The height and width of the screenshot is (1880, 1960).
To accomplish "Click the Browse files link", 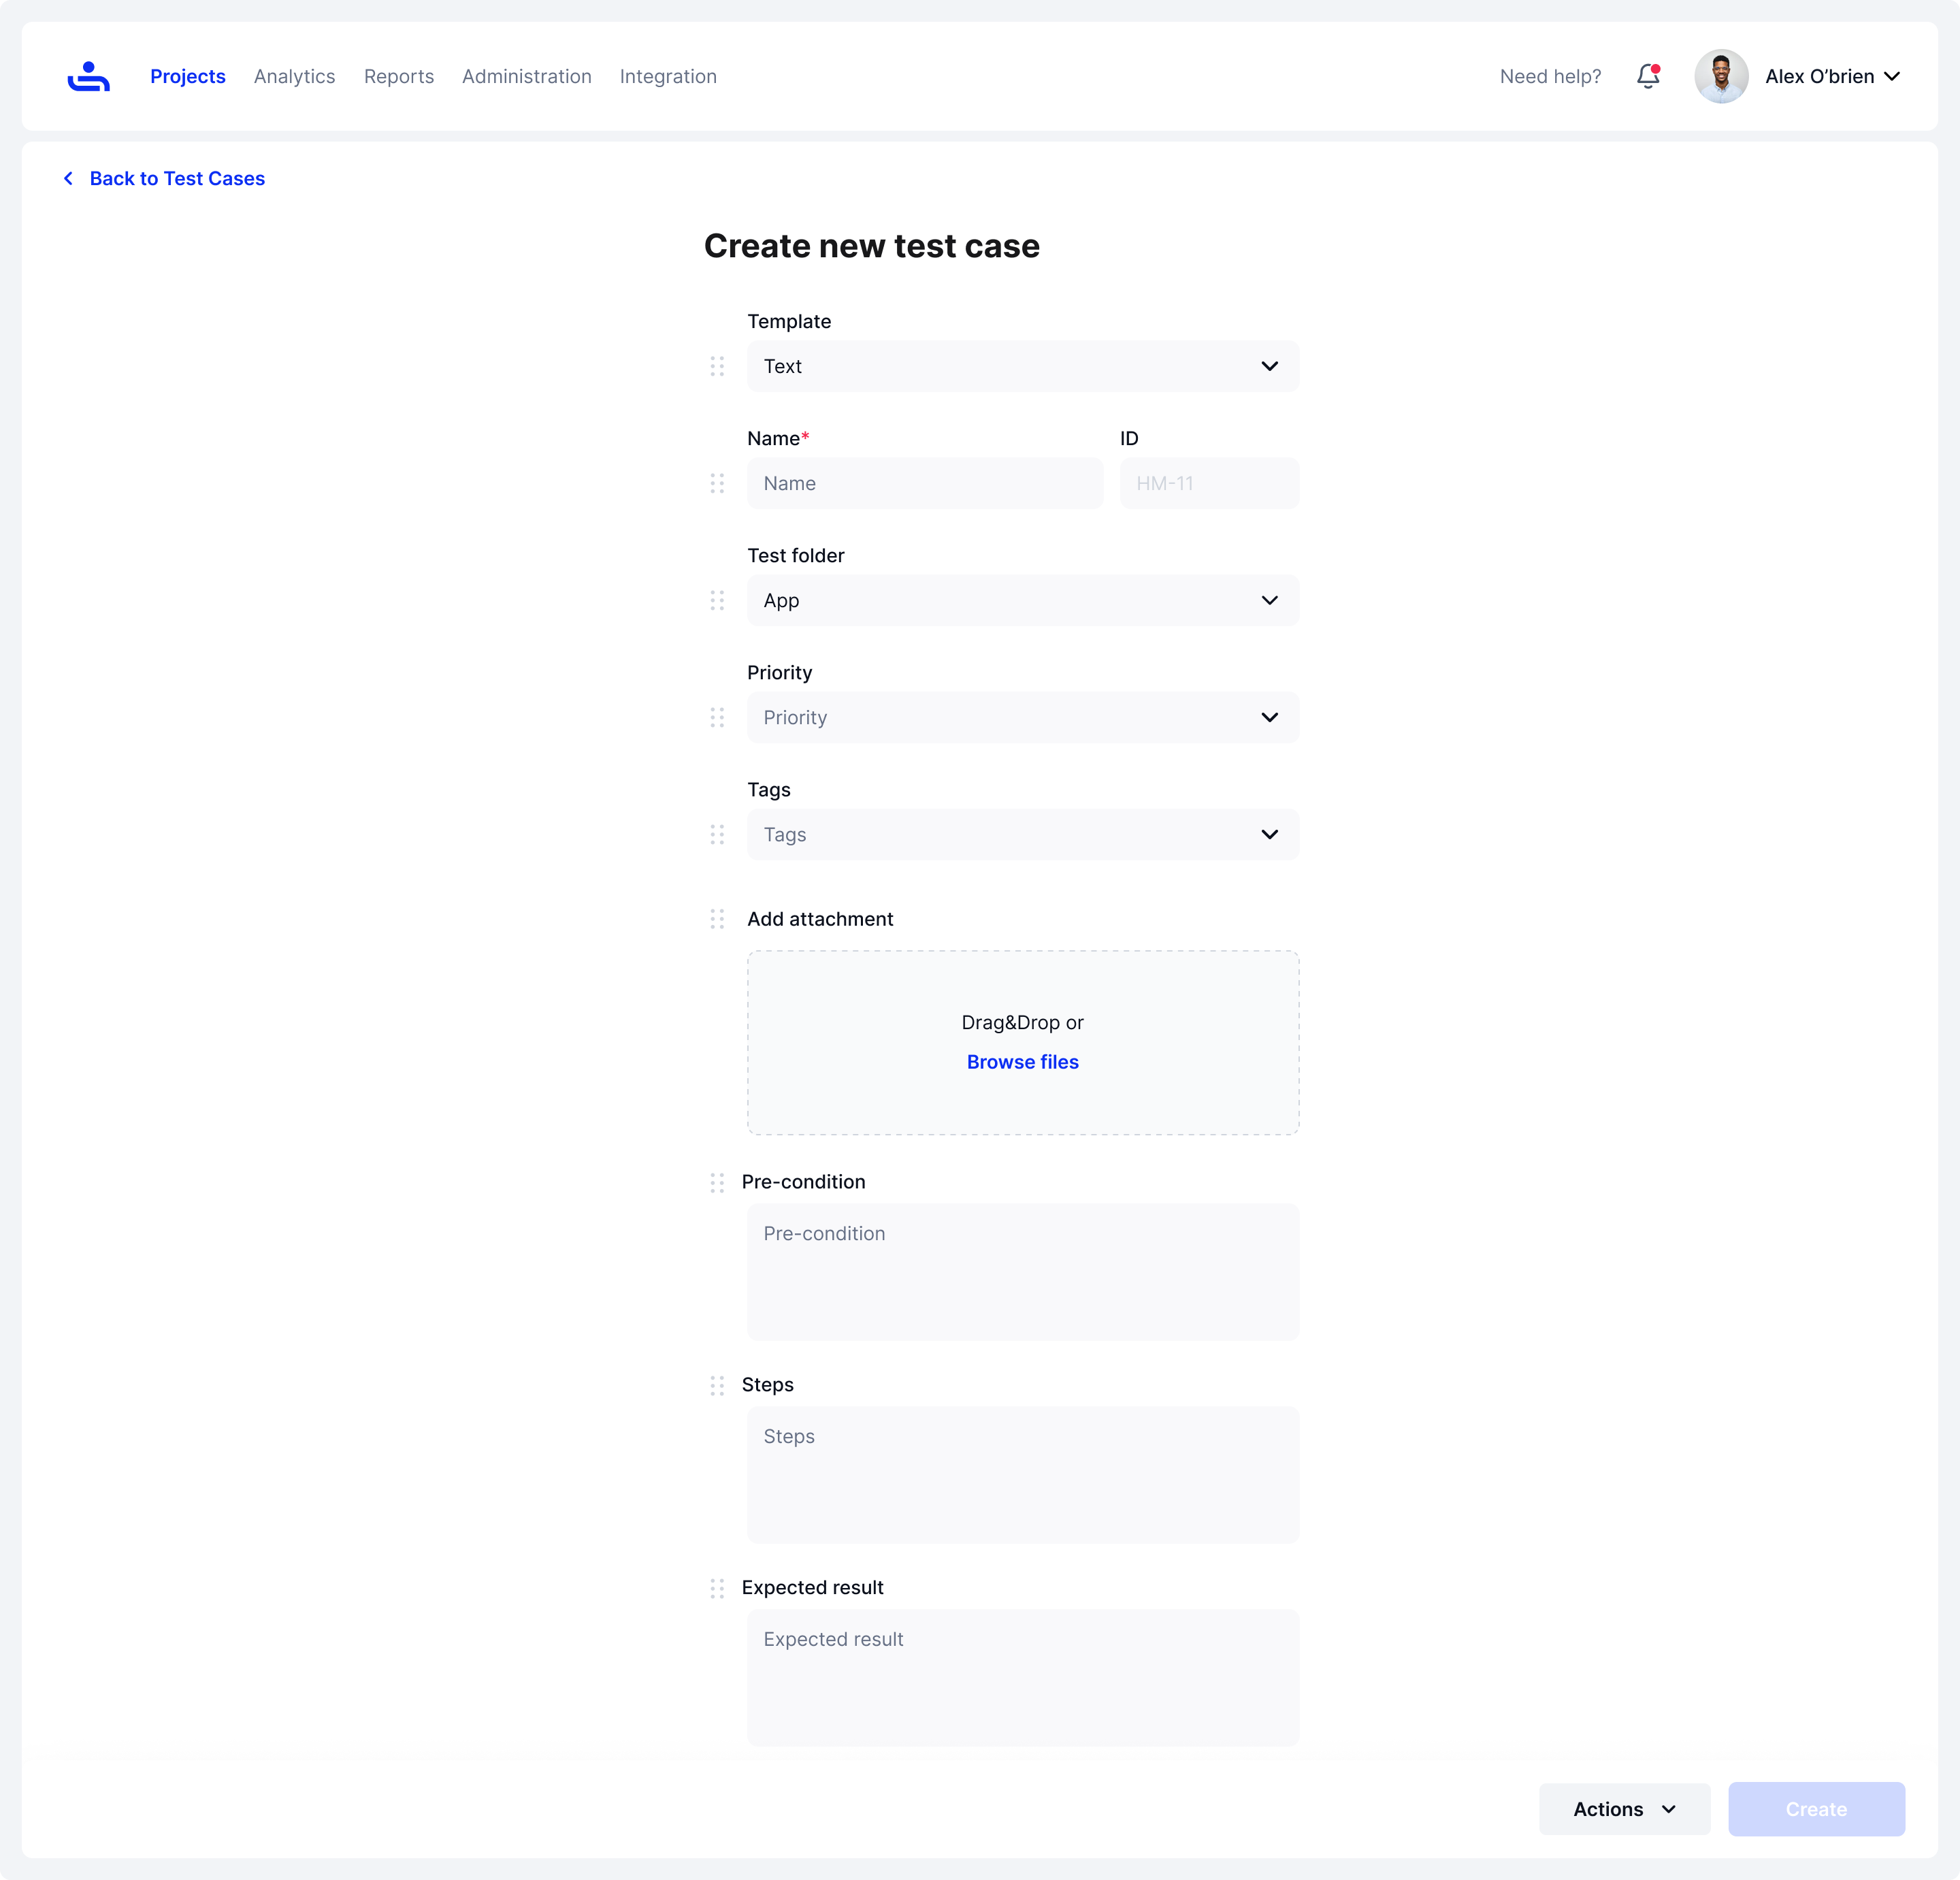I will tap(1022, 1062).
